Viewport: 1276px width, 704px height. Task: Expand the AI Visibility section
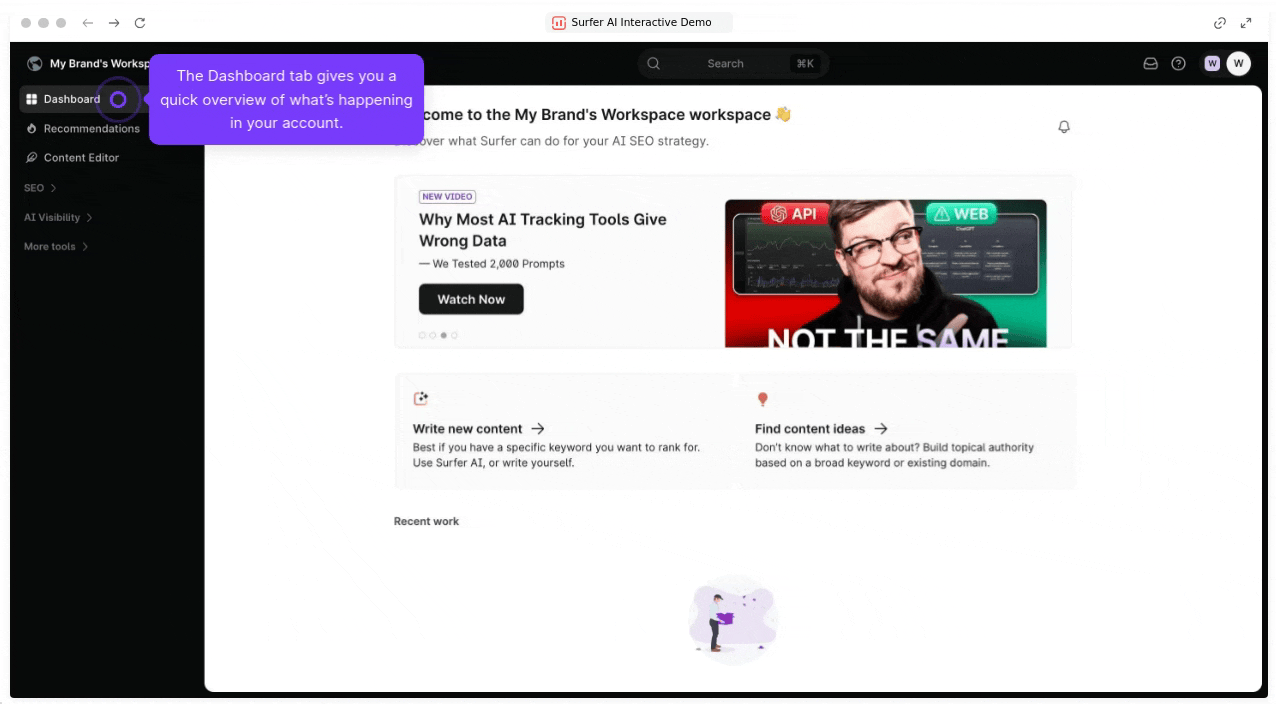click(58, 217)
